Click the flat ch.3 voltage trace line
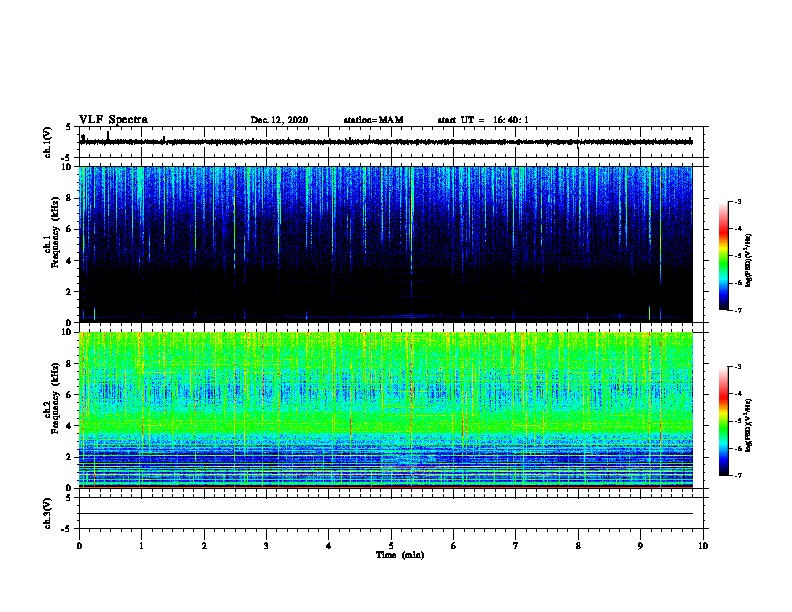Viewport: 792px width, 612px height. pos(386,514)
